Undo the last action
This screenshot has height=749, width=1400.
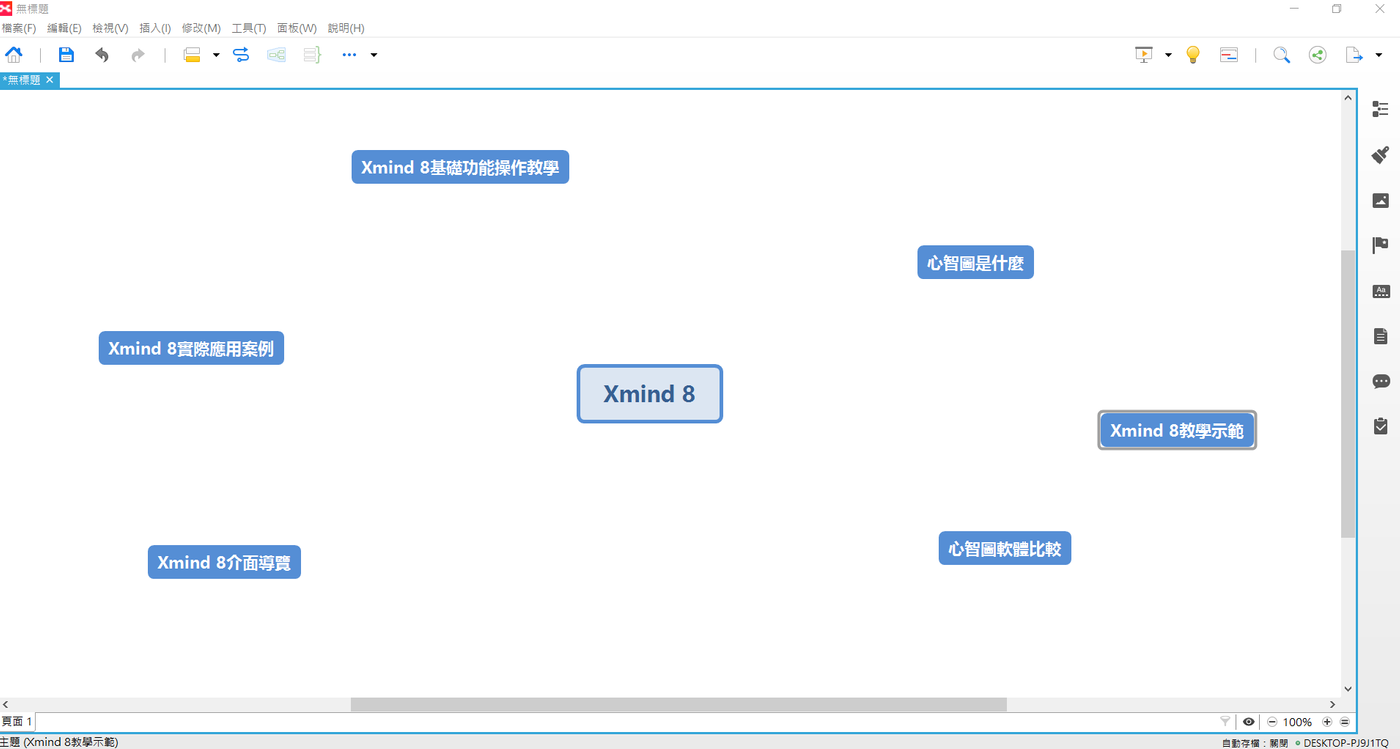[x=102, y=55]
